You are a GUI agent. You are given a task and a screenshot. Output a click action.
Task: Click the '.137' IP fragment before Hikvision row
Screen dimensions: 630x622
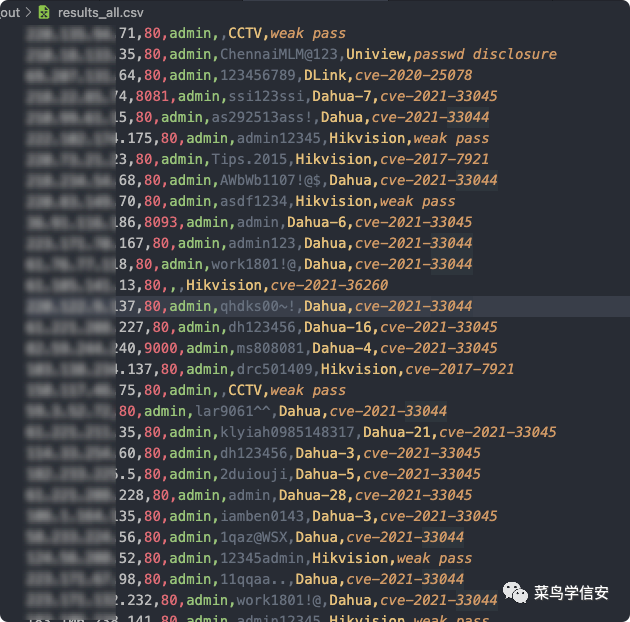135,369
